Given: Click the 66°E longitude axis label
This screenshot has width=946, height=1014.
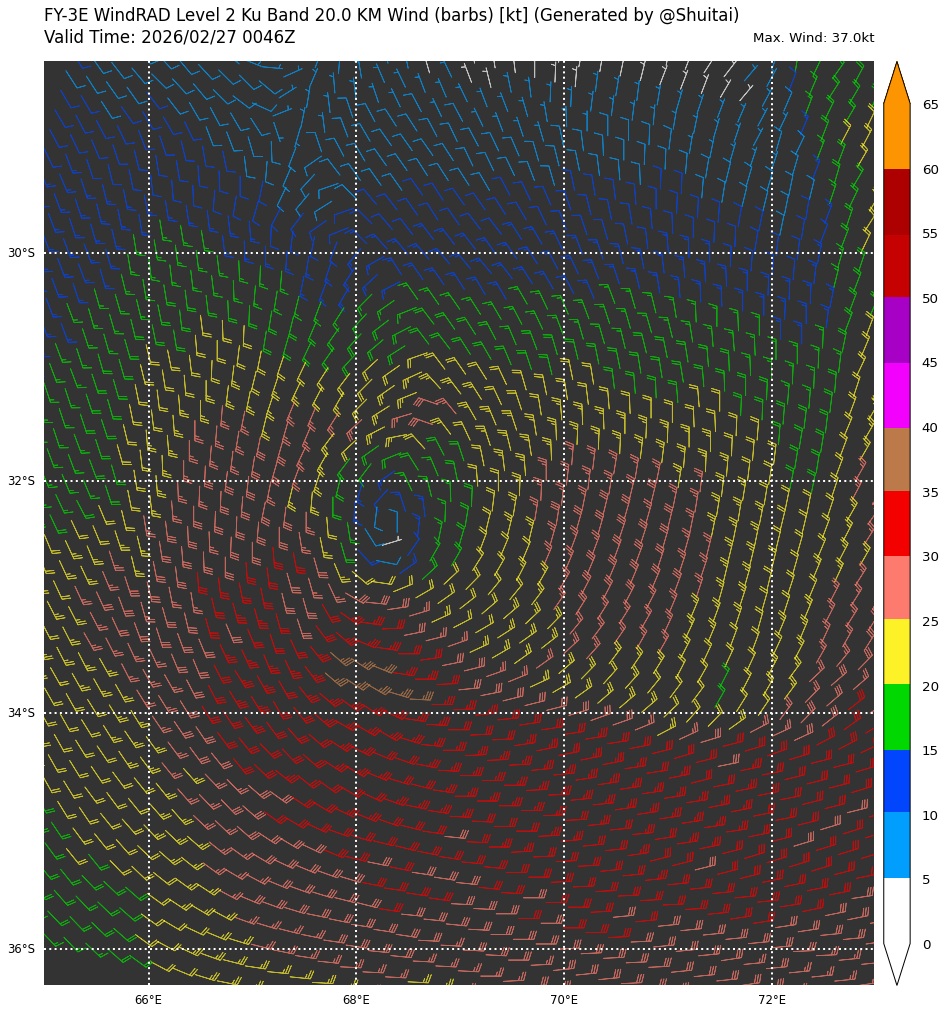Looking at the screenshot, I should pos(148,1000).
